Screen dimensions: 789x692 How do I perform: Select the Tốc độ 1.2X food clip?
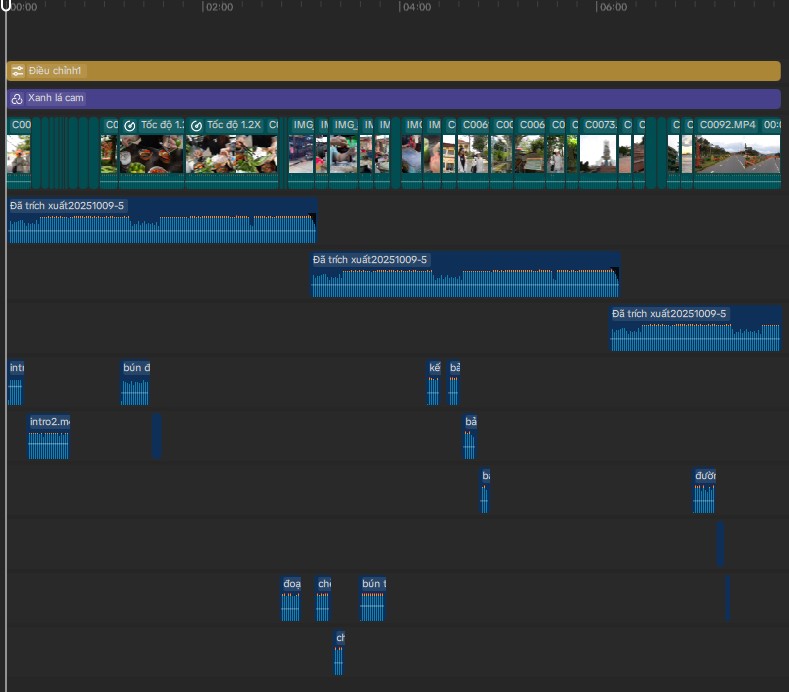pos(232,153)
